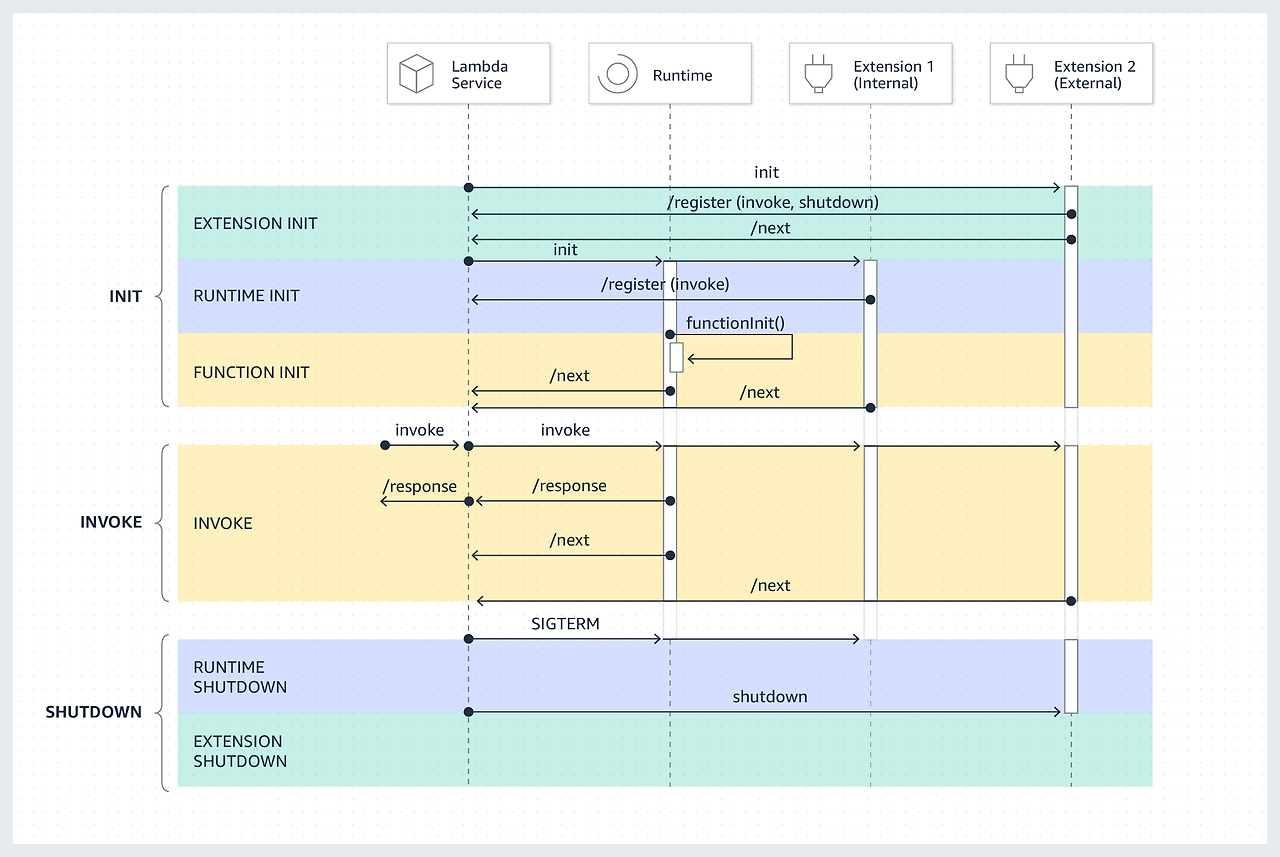Click the Lambda Service cube icon
Image resolution: width=1280 pixels, height=857 pixels.
[x=416, y=74]
